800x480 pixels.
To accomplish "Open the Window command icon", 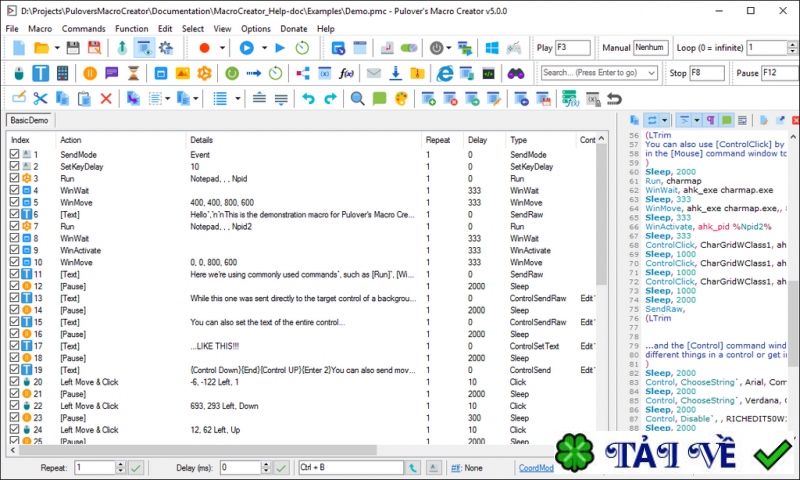I will [161, 73].
